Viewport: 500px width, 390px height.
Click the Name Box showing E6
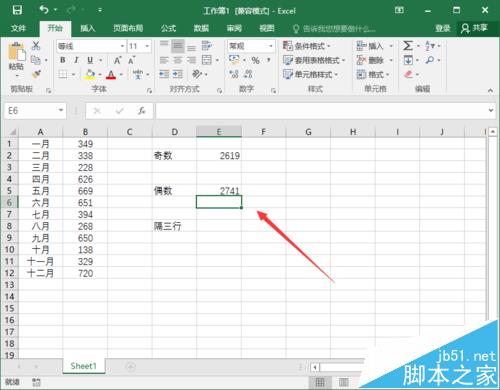[35, 110]
